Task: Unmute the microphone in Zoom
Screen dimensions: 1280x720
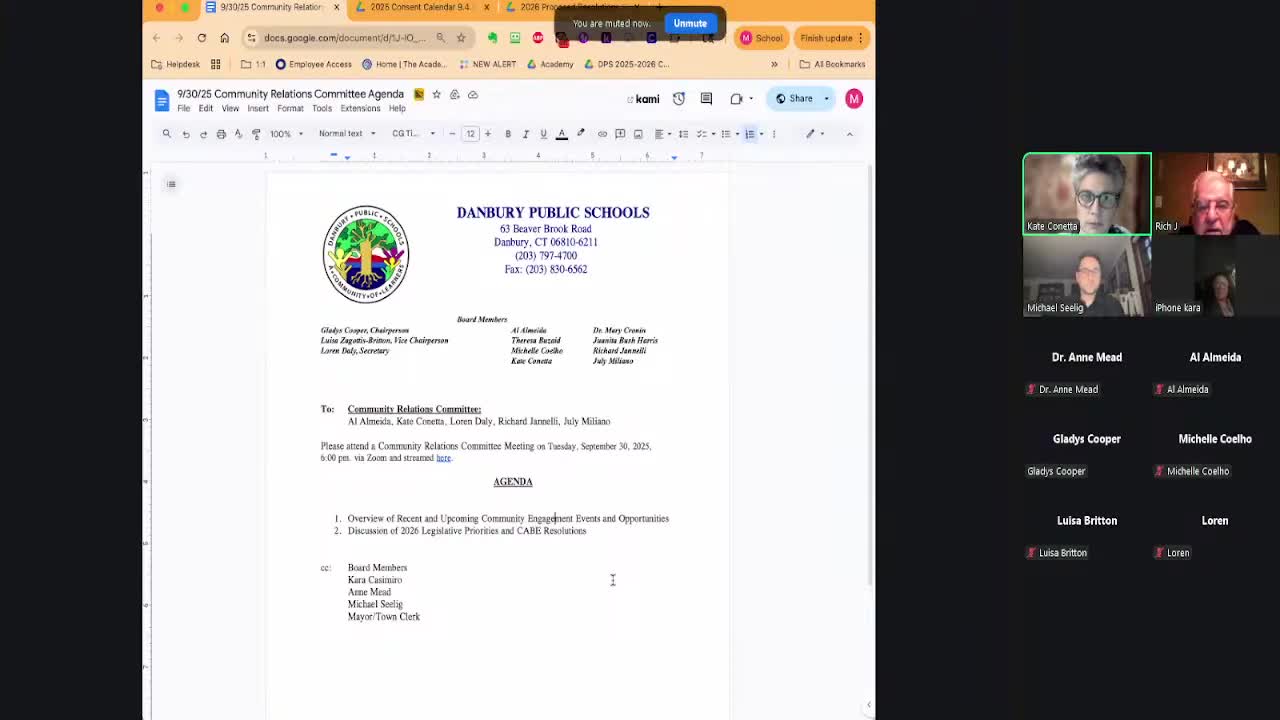Action: click(689, 23)
